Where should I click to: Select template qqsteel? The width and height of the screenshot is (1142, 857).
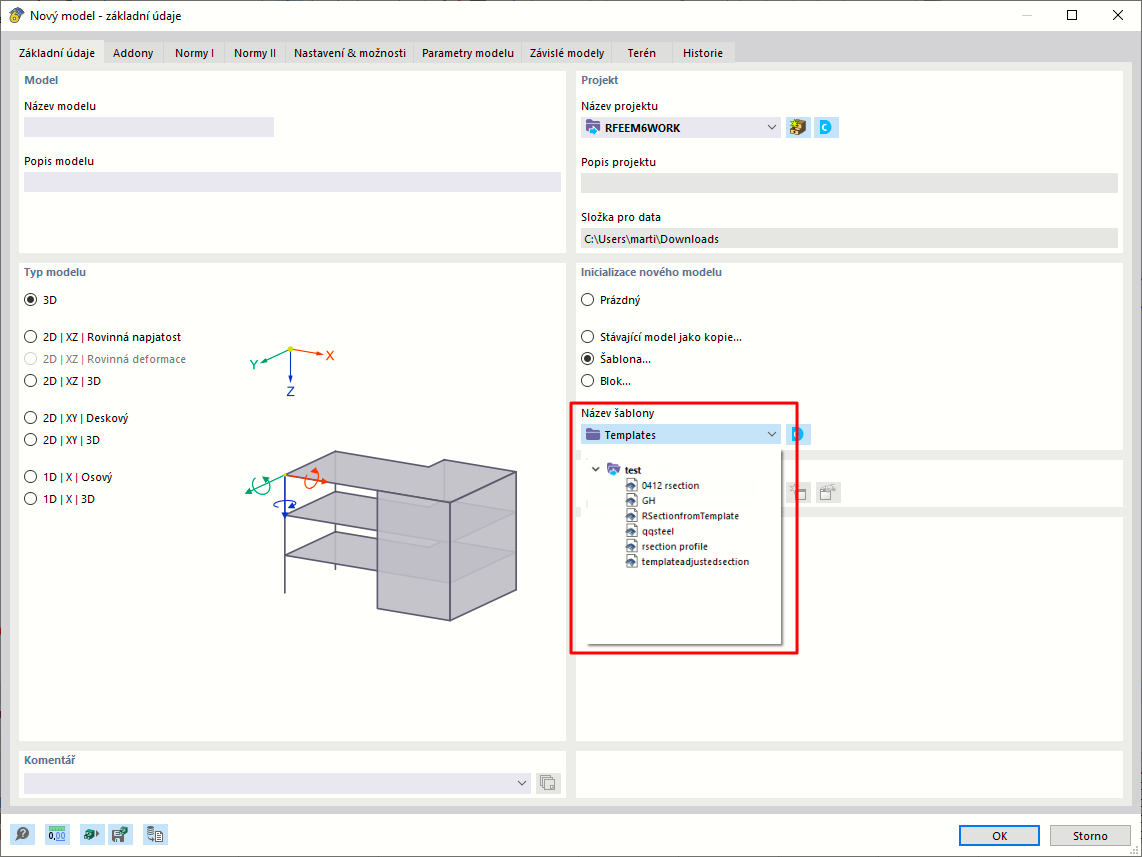tap(658, 531)
